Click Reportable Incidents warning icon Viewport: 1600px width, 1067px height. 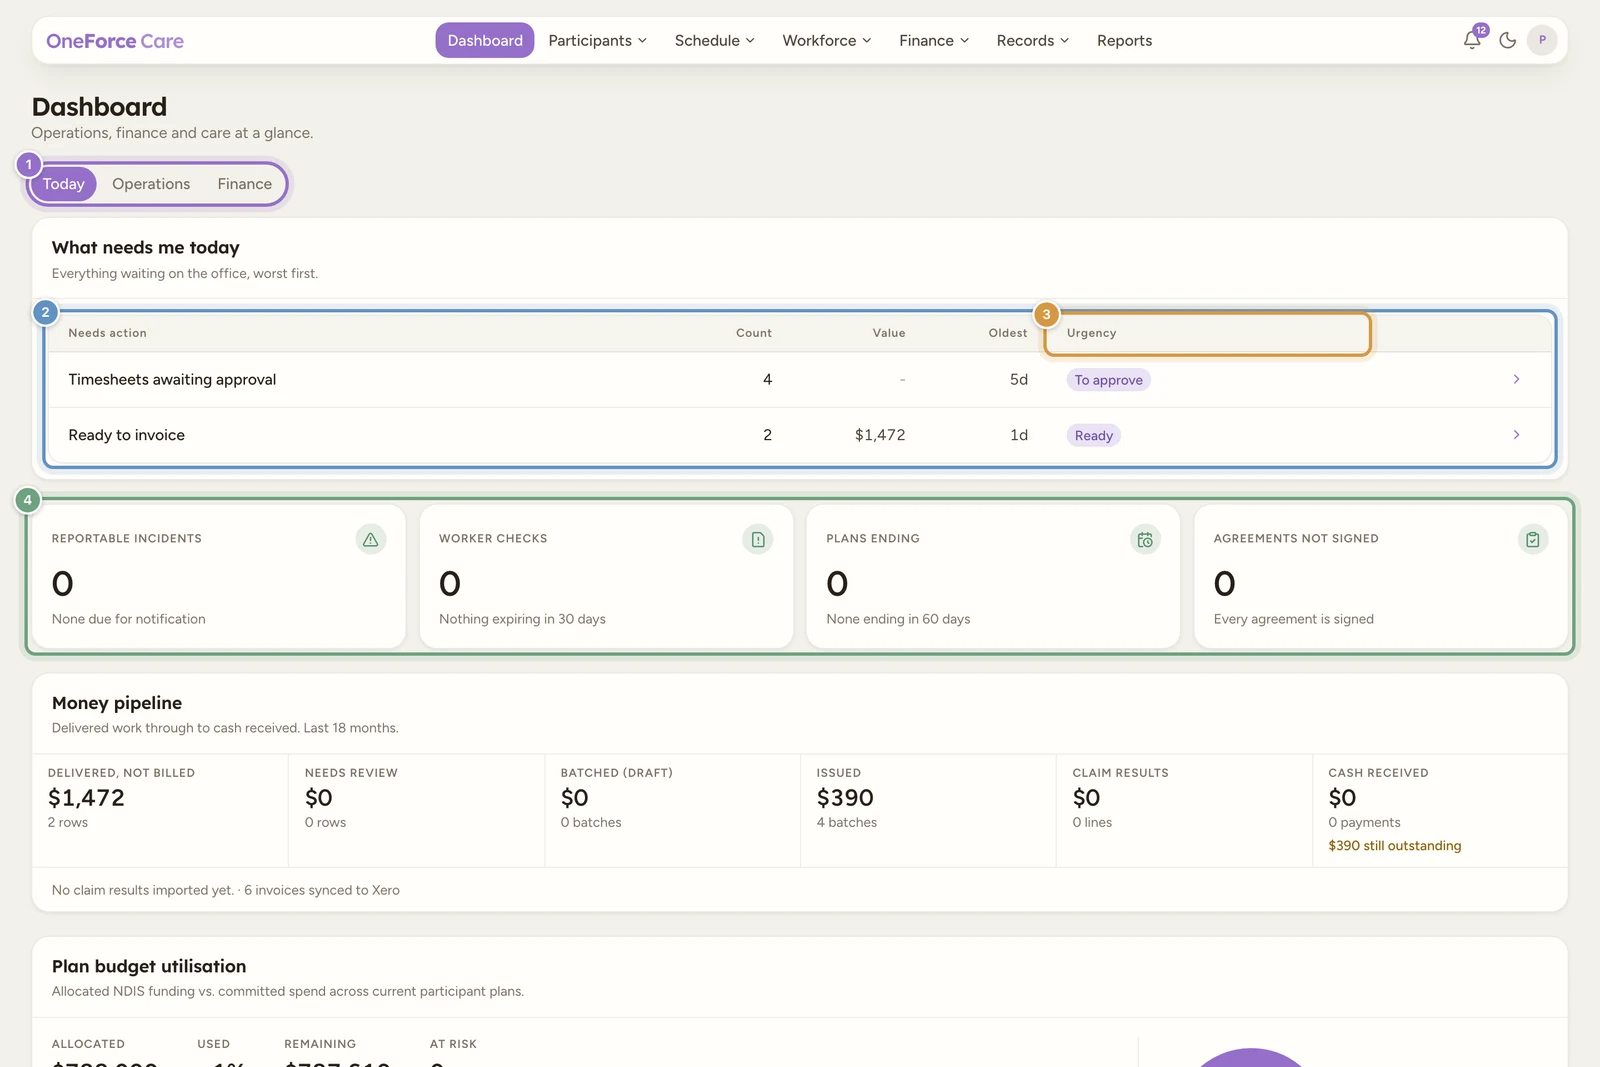(371, 539)
